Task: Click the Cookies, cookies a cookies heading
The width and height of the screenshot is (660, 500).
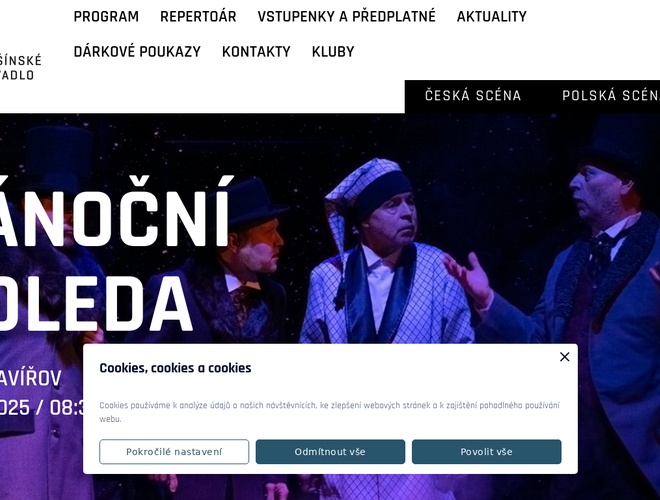Action: [175, 368]
